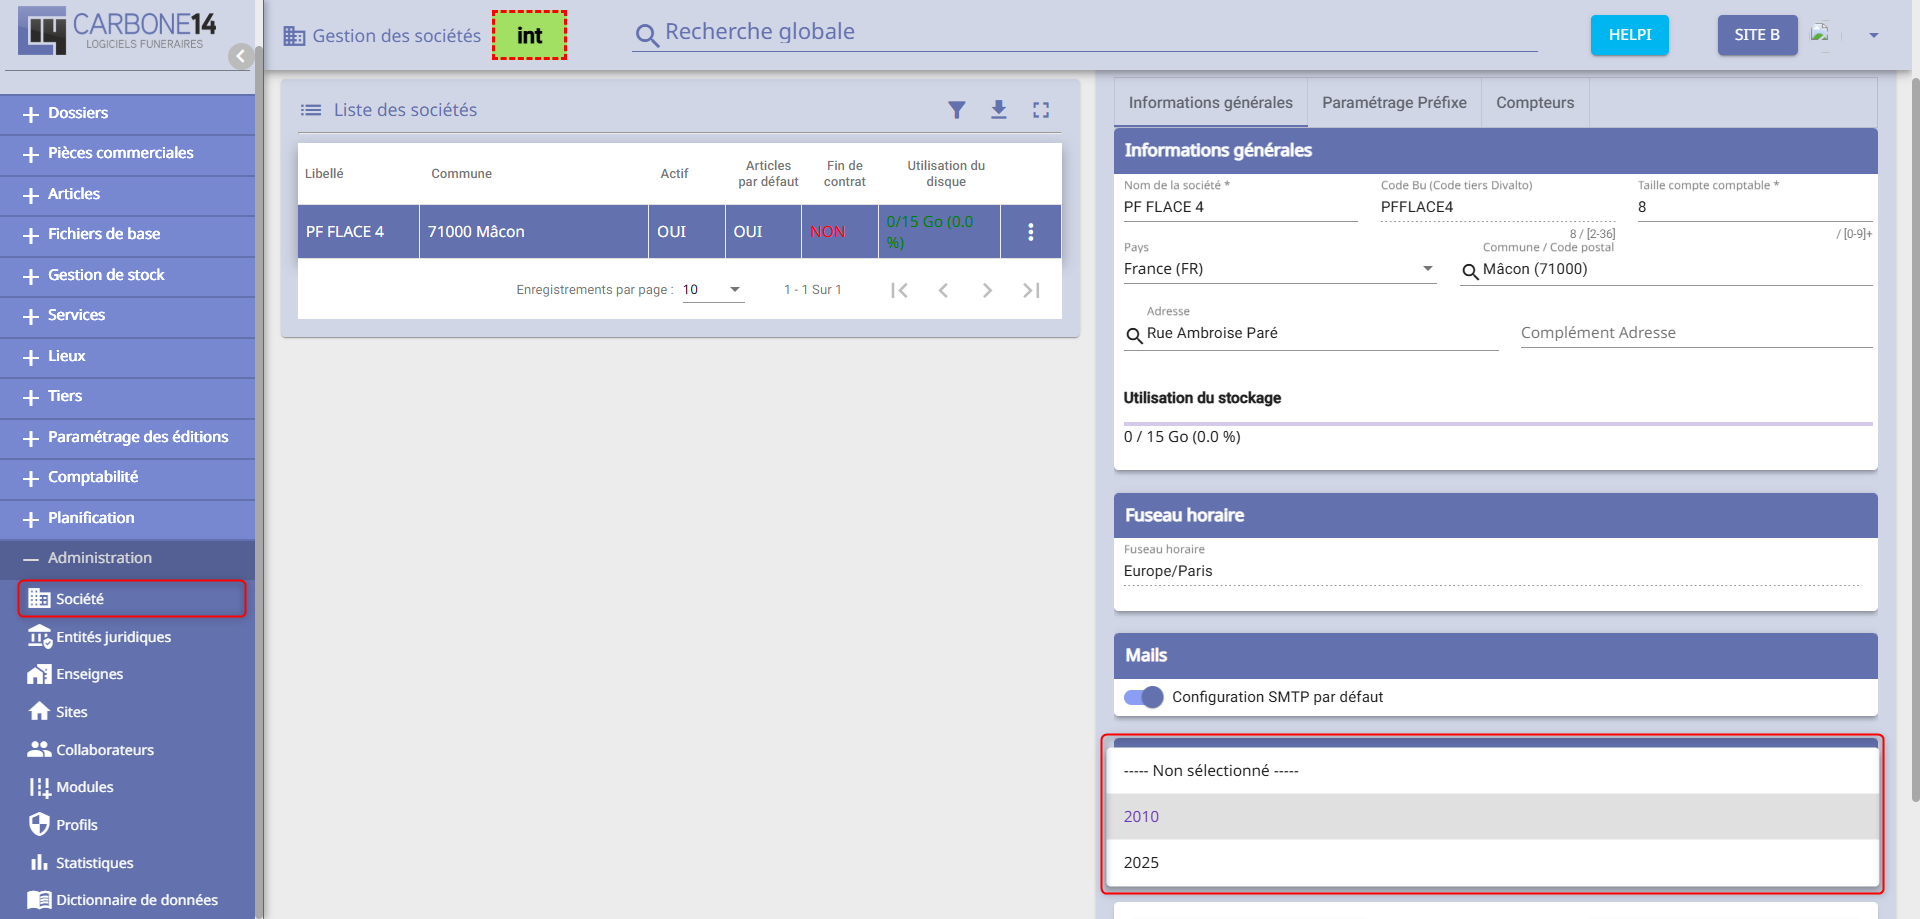Click the Taille compte comptable field

(1754, 207)
